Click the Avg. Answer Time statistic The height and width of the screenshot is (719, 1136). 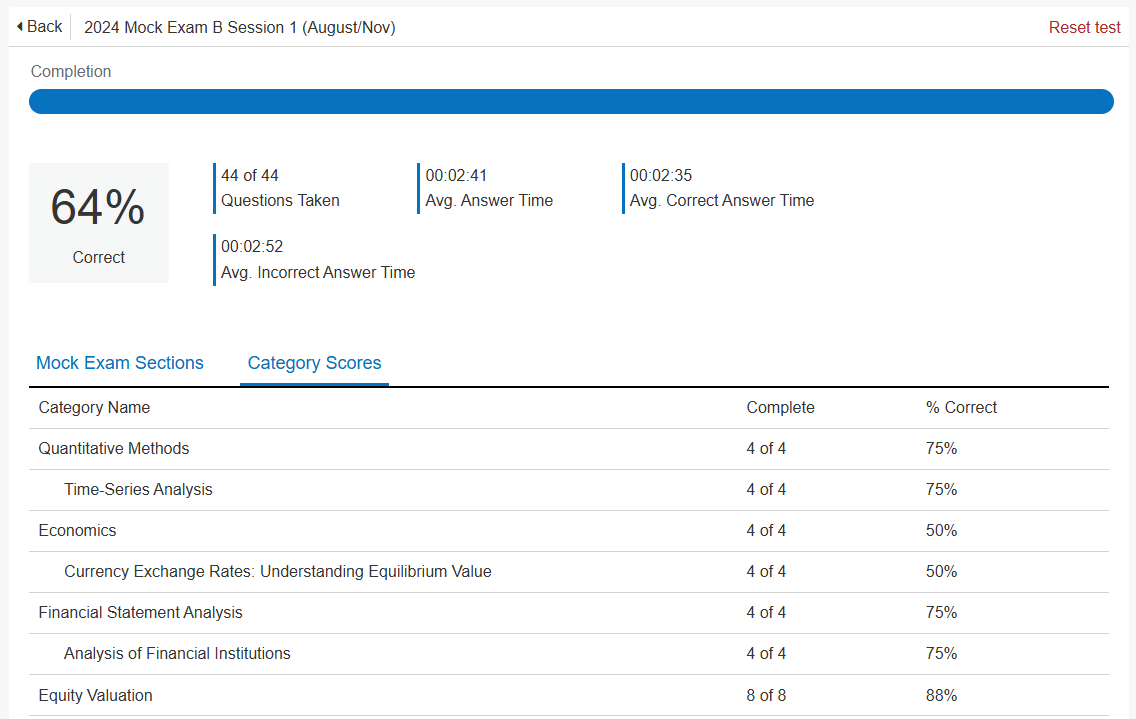coord(488,188)
